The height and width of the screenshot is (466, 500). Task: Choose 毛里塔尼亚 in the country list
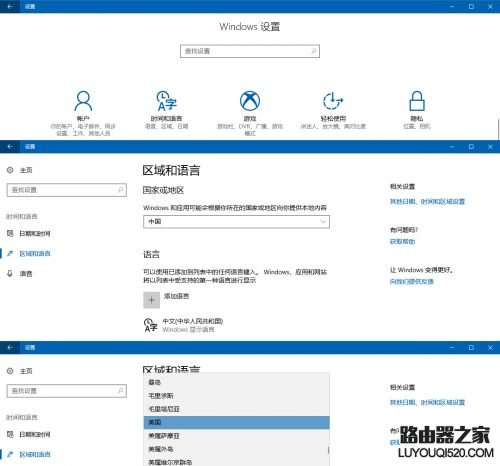click(236, 409)
